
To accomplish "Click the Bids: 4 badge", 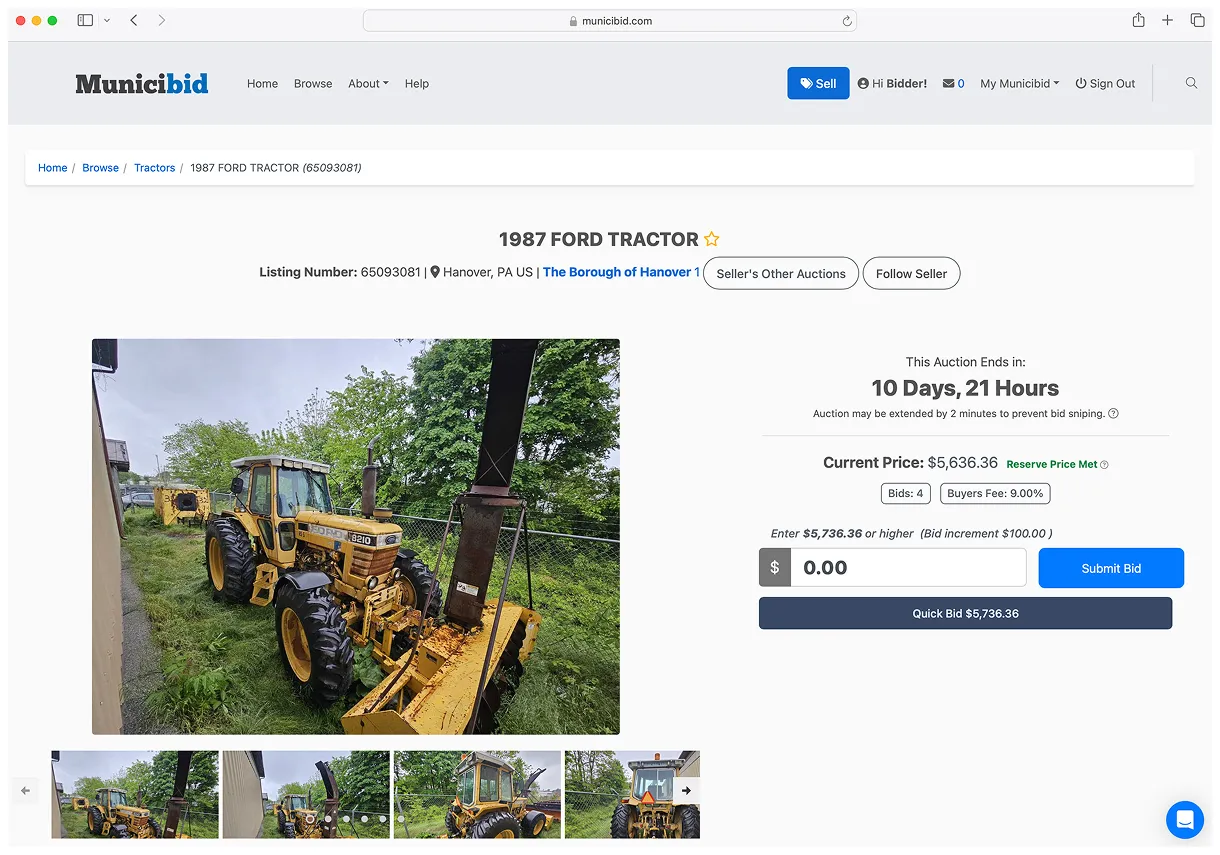I will point(905,493).
